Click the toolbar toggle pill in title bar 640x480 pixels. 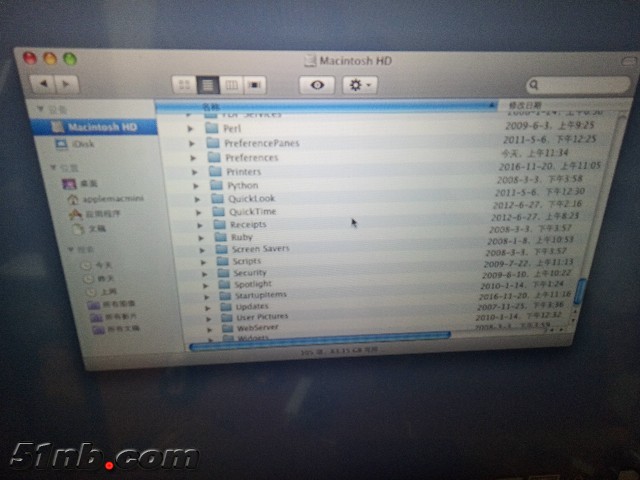628,61
